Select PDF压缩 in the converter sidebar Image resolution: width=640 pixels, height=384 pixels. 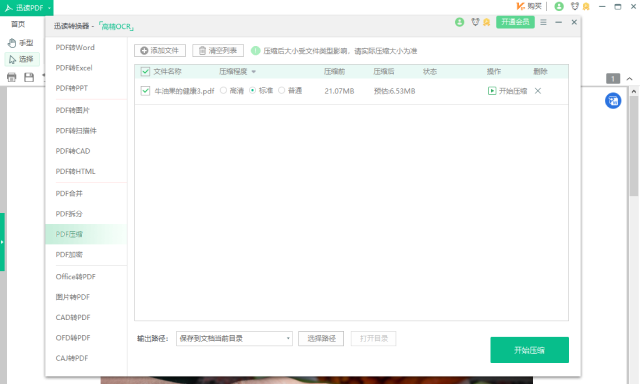(86, 234)
